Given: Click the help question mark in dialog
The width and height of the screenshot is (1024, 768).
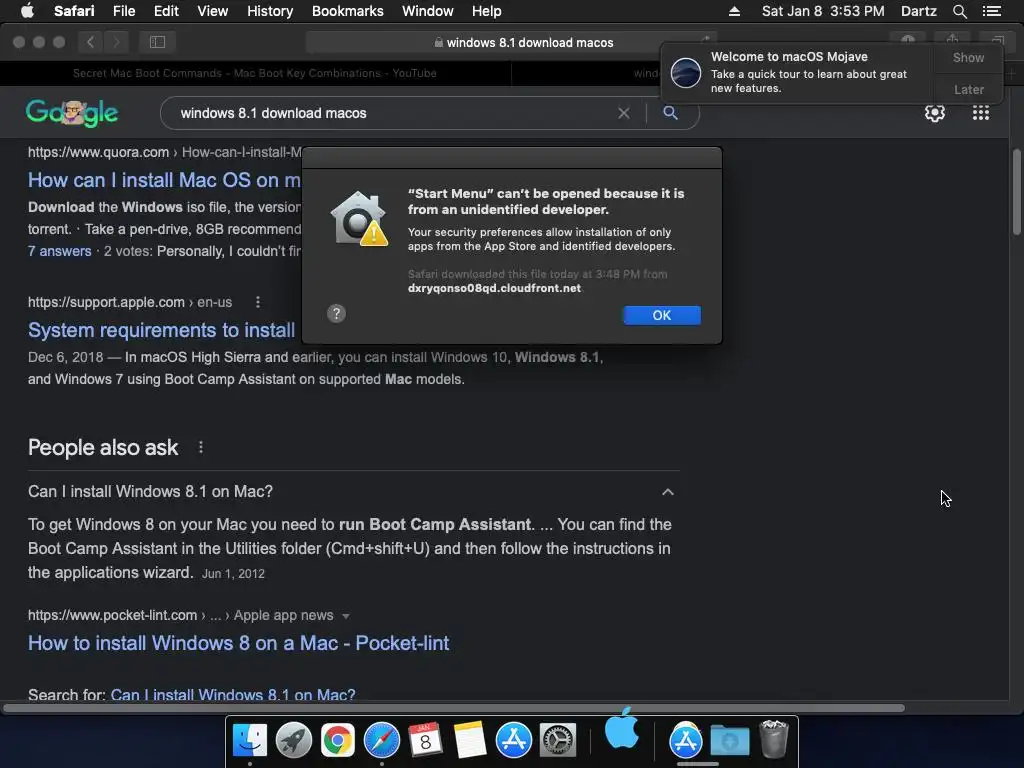Looking at the screenshot, I should click(336, 313).
